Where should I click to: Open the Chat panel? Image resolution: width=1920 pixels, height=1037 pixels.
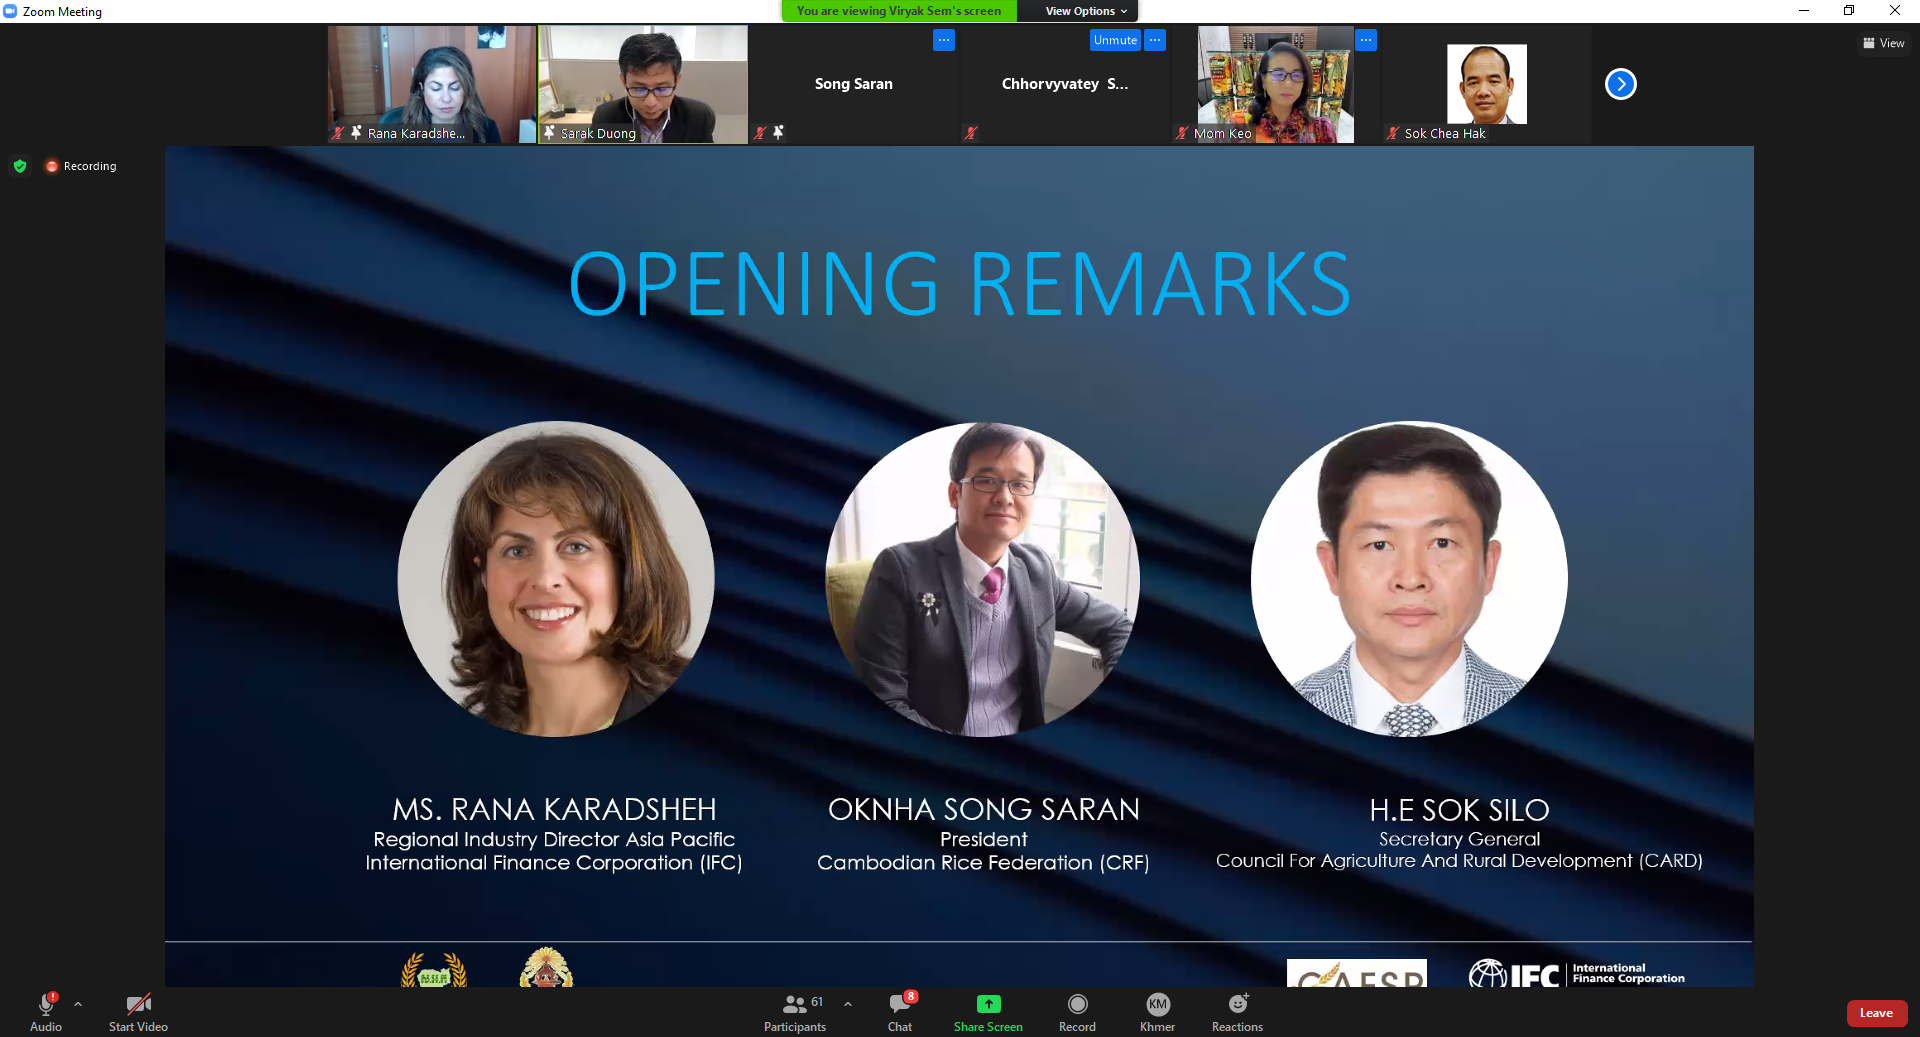coord(900,1011)
